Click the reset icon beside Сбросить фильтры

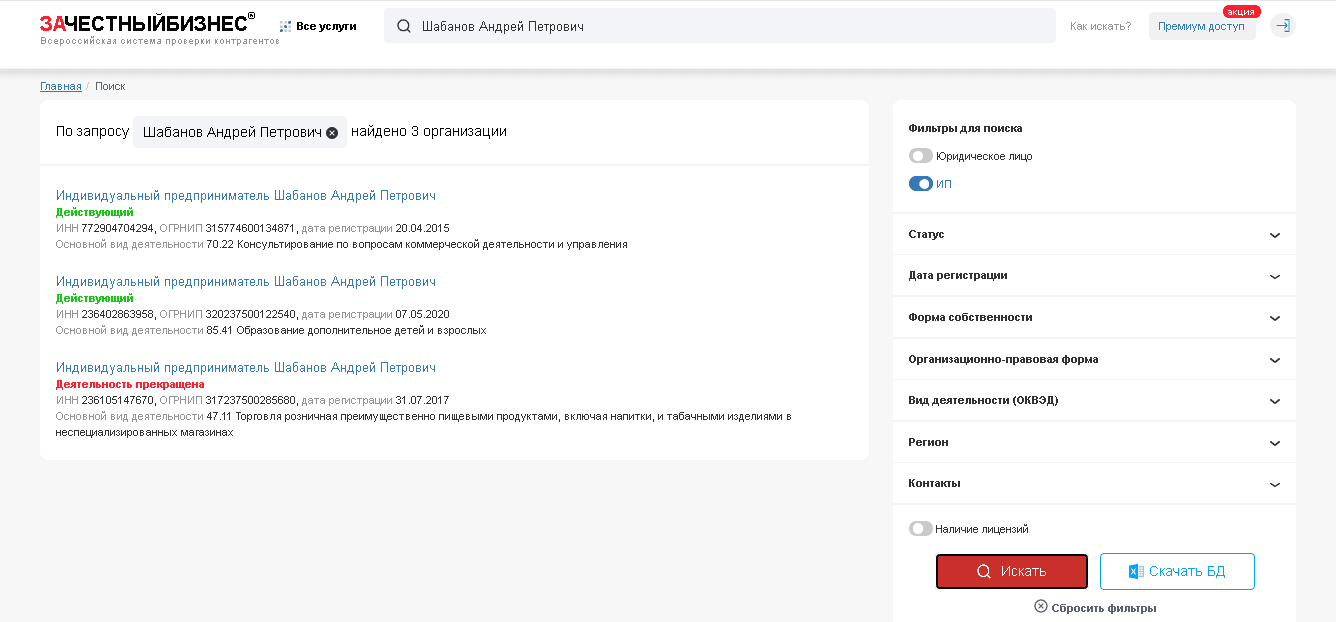pyautogui.click(x=1041, y=607)
